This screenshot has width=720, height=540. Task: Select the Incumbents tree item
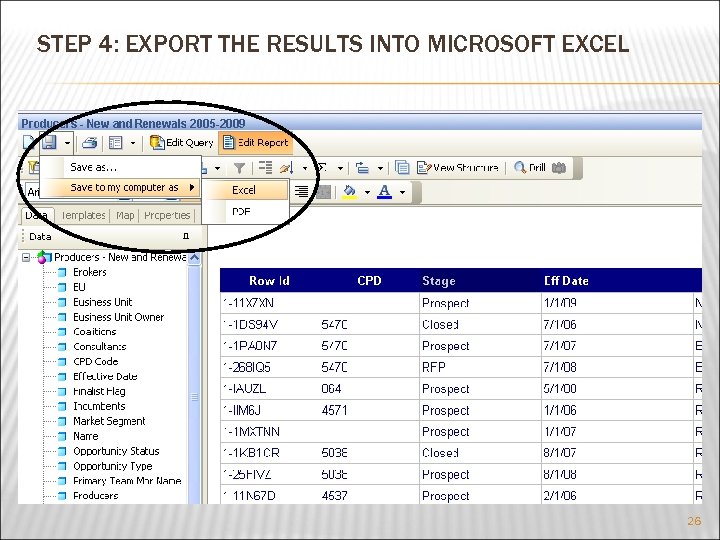coord(99,406)
